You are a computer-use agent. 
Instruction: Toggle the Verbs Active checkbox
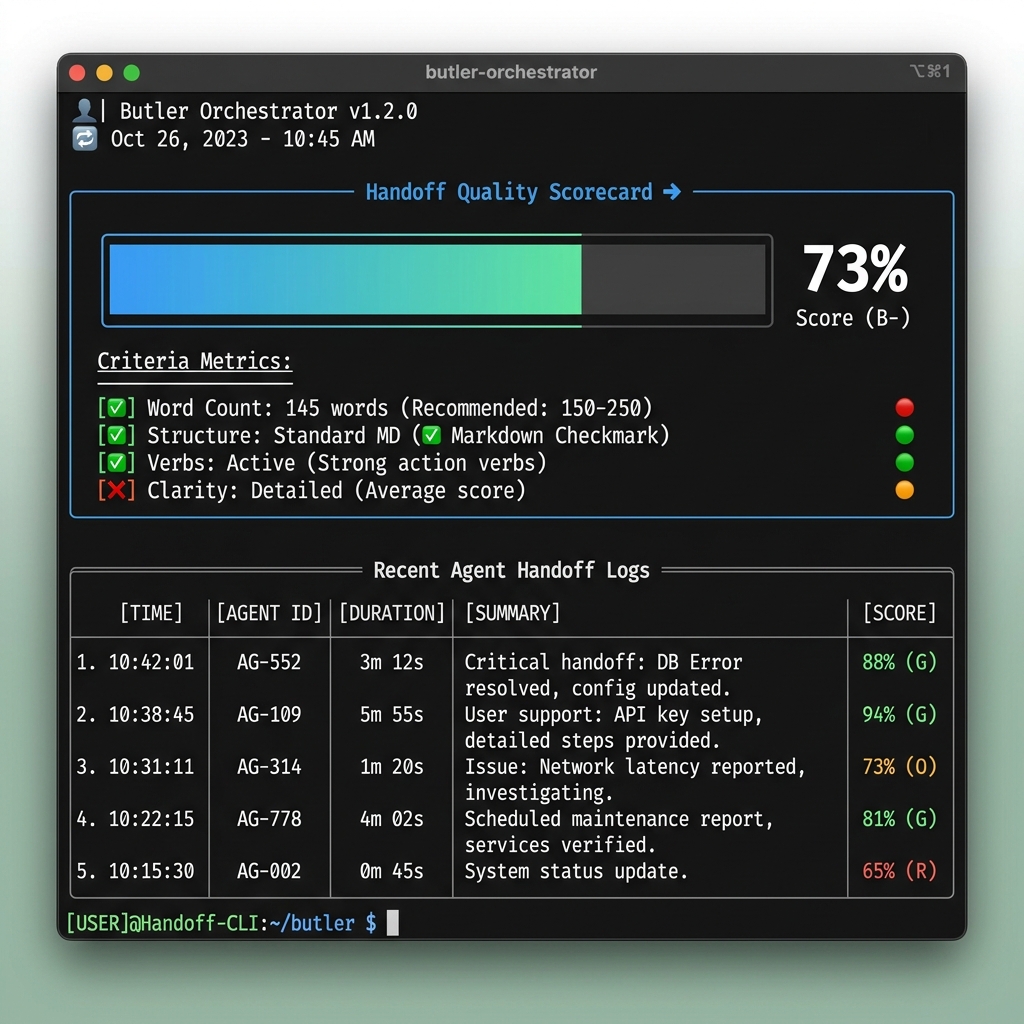click(116, 462)
